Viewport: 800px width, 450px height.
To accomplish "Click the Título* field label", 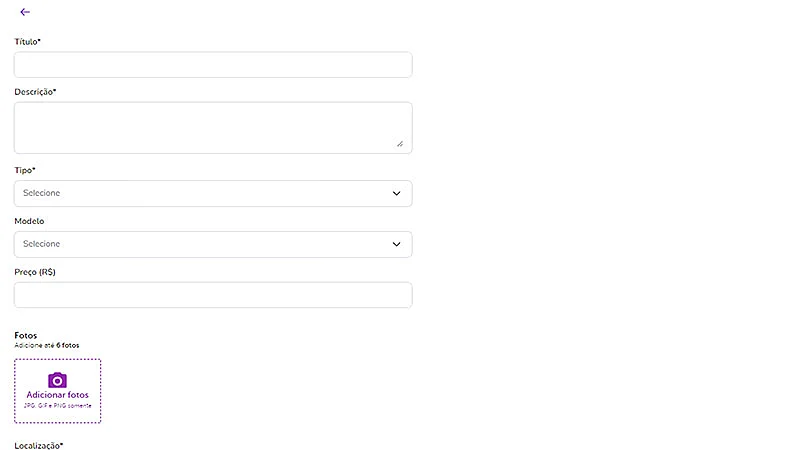I will tap(28, 41).
